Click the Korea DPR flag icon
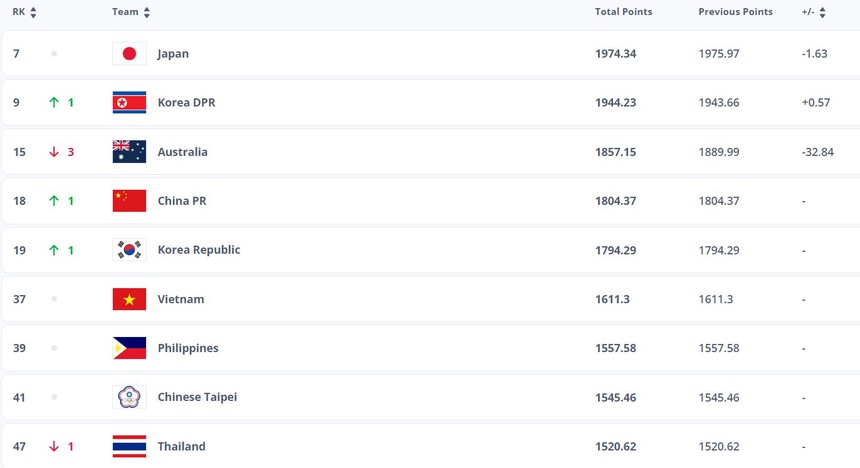Viewport: 860px width, 468px height. click(129, 103)
